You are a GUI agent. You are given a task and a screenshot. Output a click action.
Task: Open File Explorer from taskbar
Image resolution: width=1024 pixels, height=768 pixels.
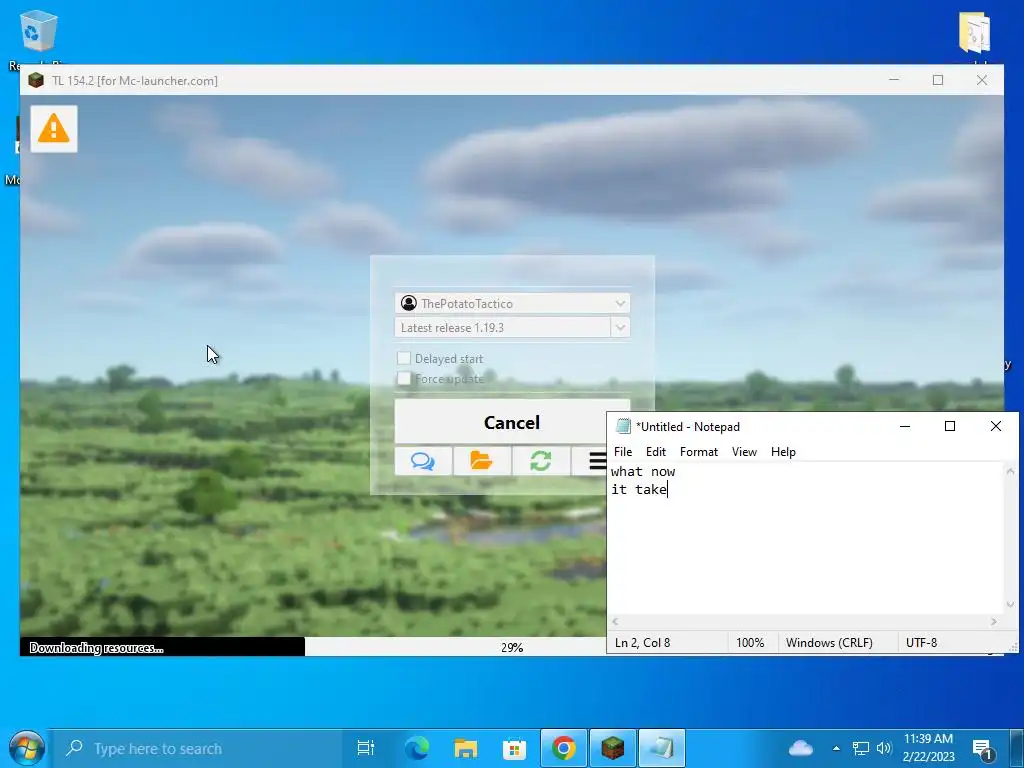[x=466, y=748]
